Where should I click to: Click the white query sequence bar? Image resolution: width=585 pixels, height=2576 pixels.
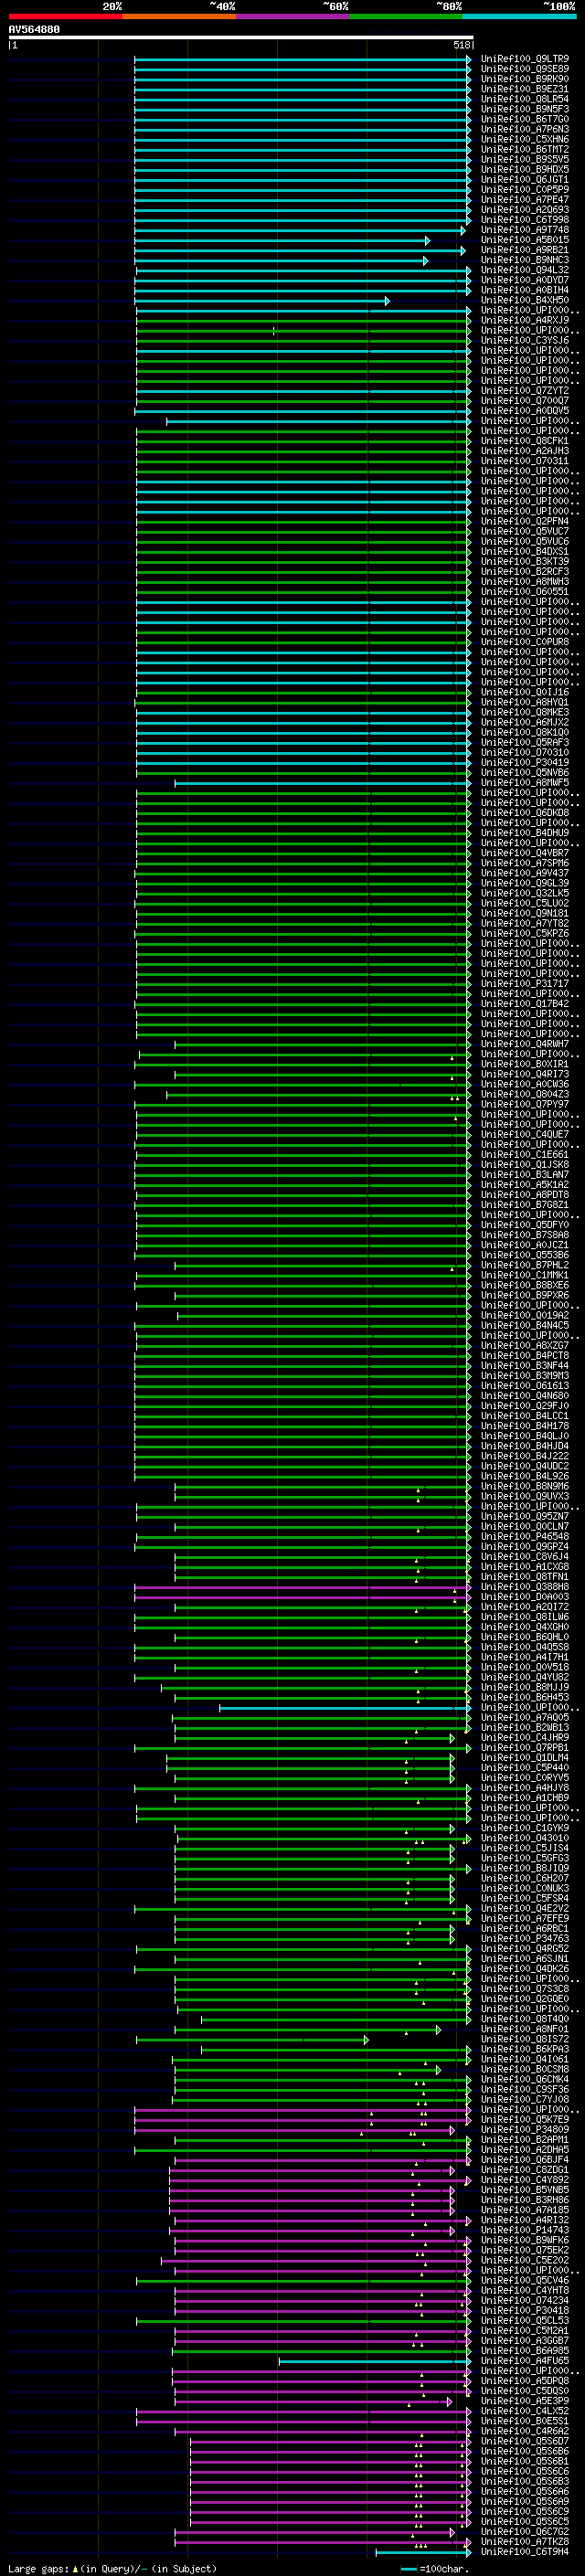tap(241, 37)
